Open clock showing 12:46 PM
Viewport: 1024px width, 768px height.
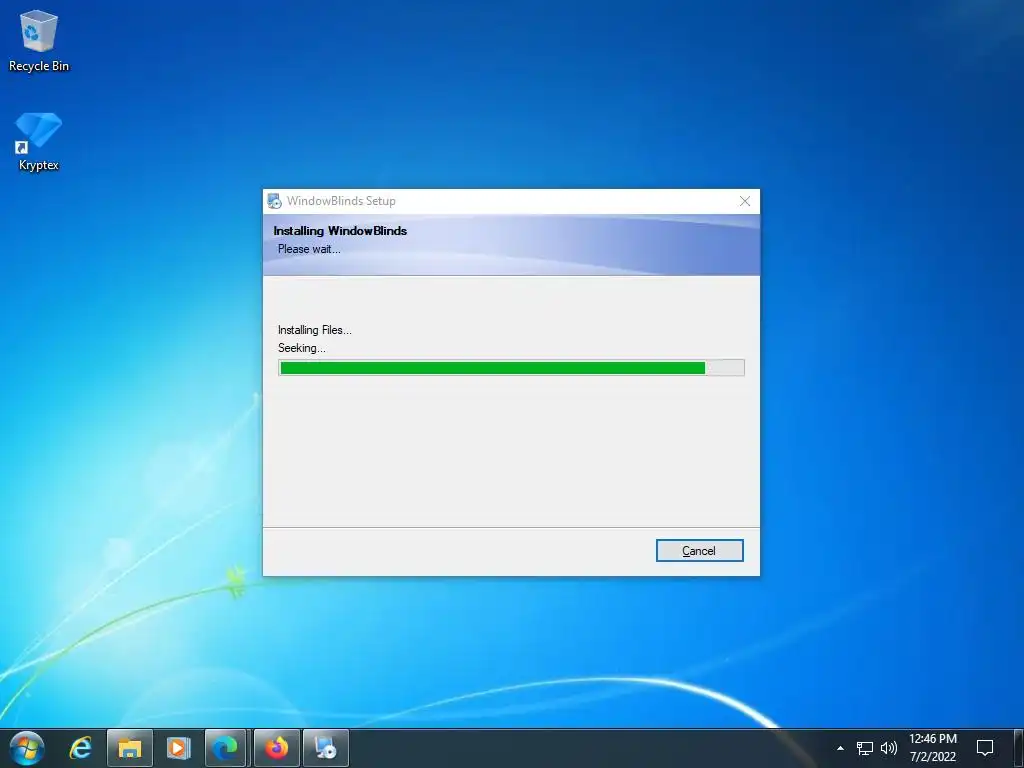pos(933,748)
